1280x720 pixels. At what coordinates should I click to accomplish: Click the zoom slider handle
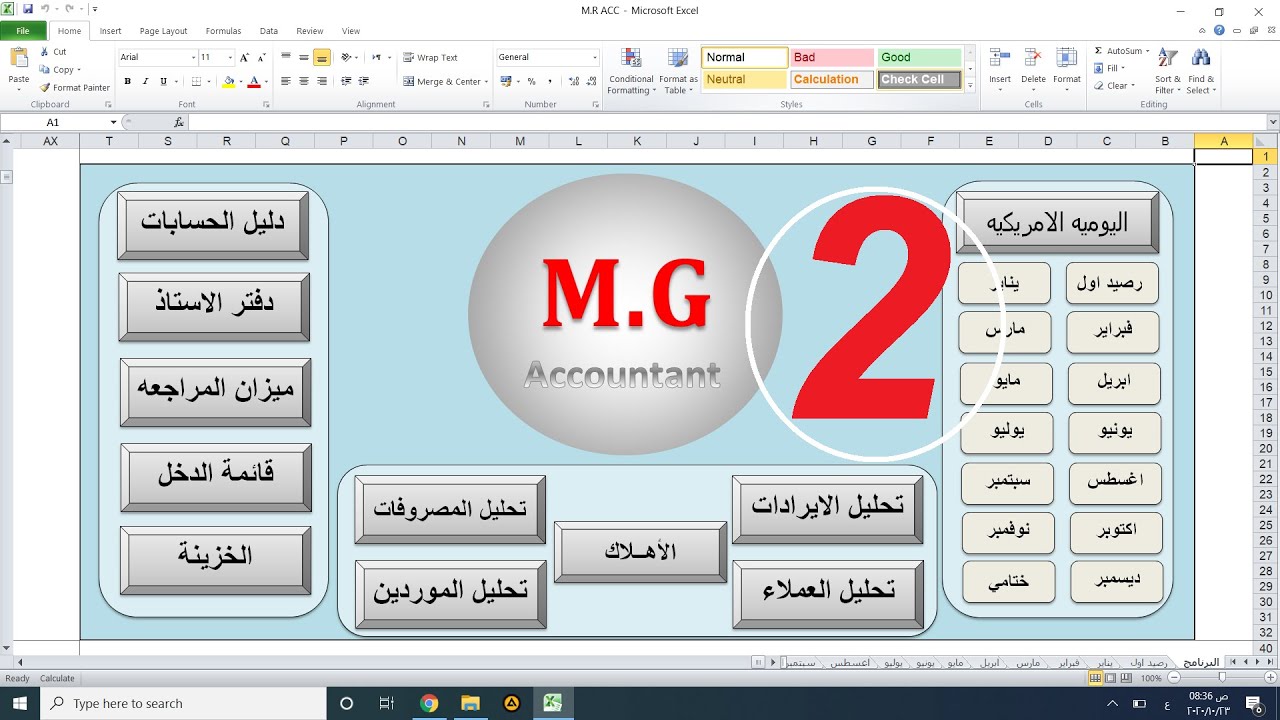tap(1222, 678)
